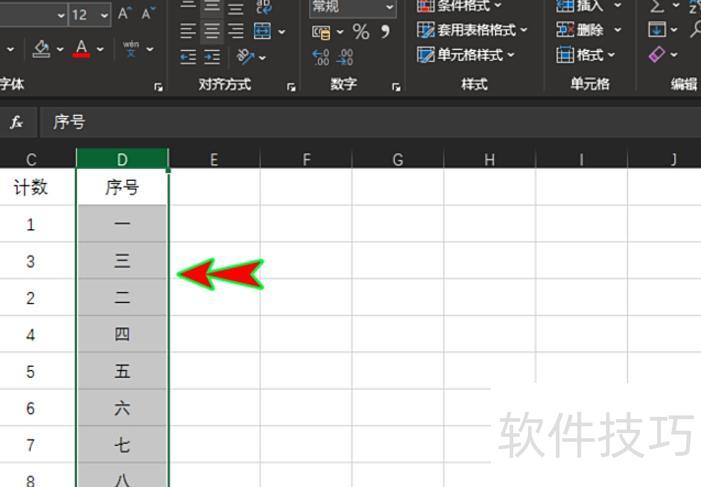This screenshot has height=487, width=701.
Task: Align text to the right
Action: click(236, 31)
